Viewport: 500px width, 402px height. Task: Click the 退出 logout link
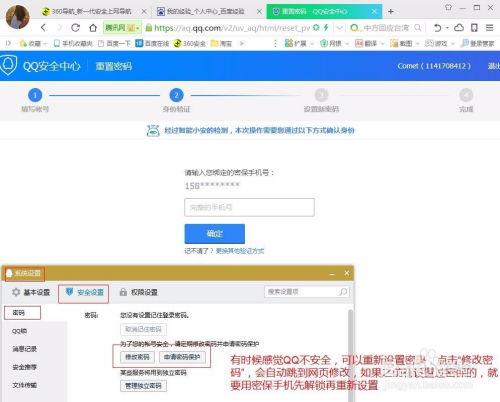[494, 66]
